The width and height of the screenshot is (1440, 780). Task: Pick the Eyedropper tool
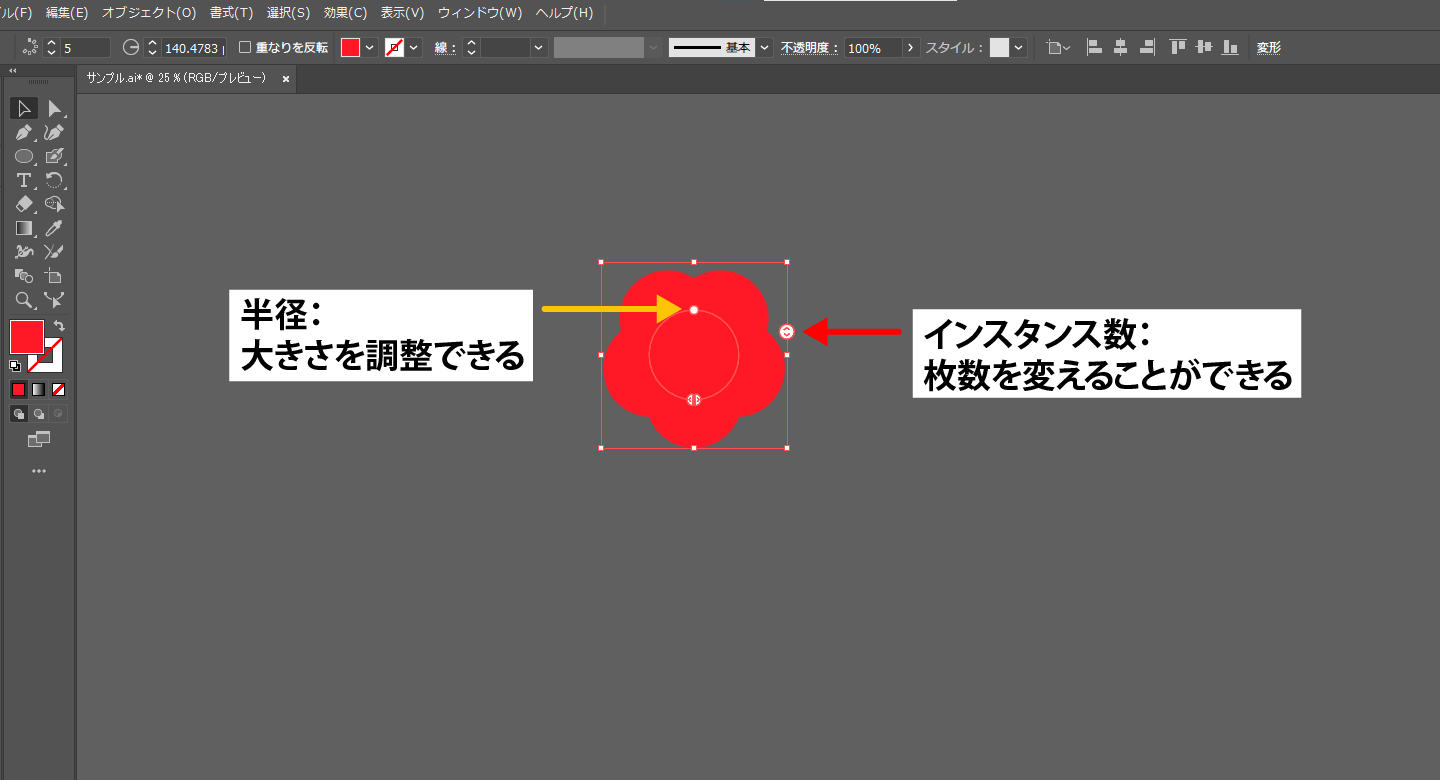point(55,228)
